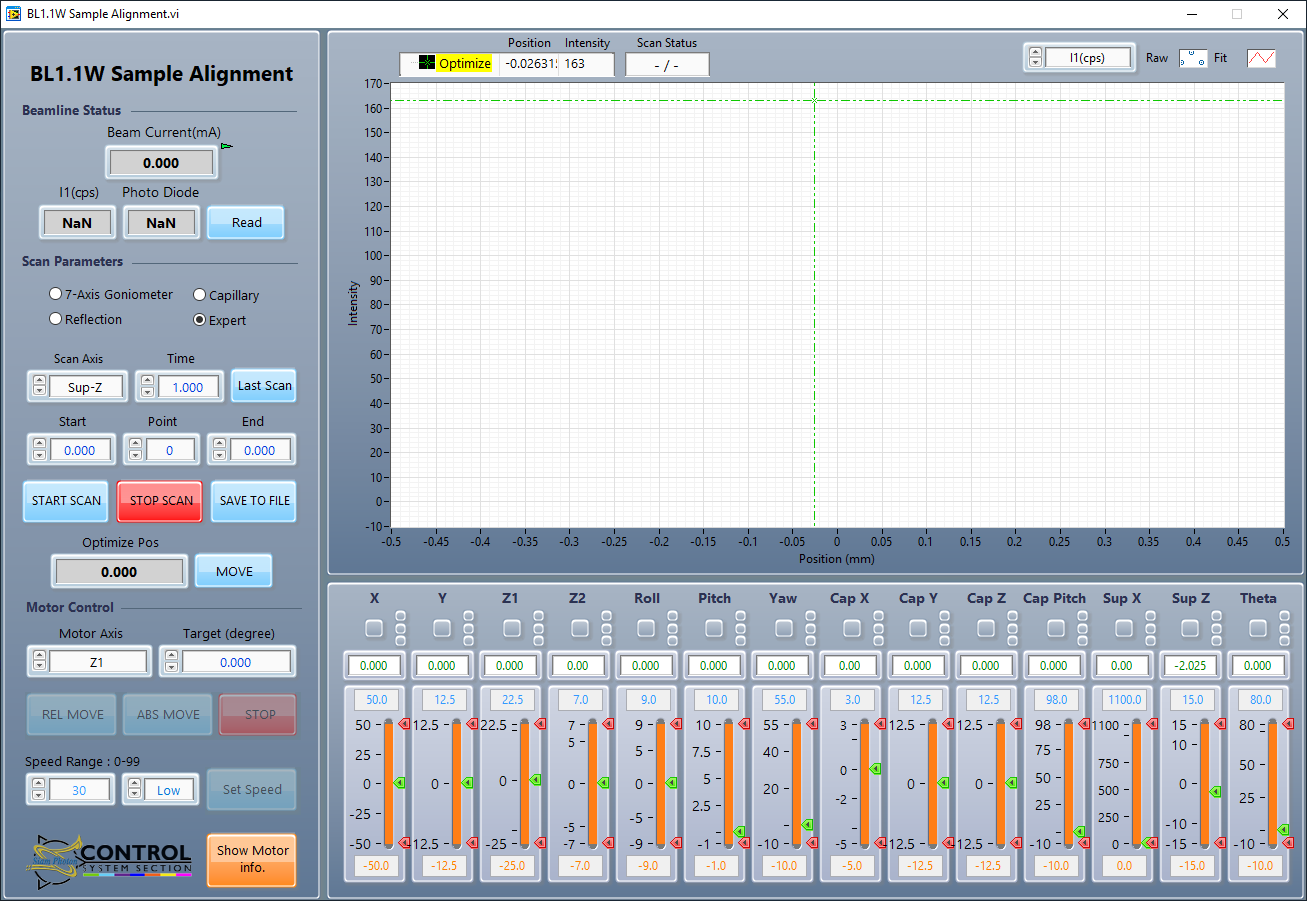Click the Photo Diode NaN indicator

[x=161, y=223]
